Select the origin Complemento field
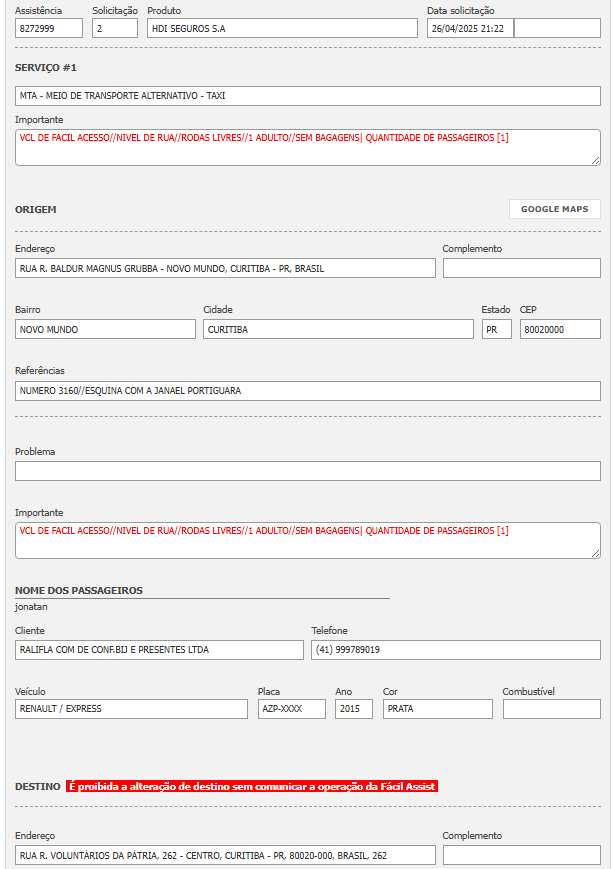 (x=521, y=268)
